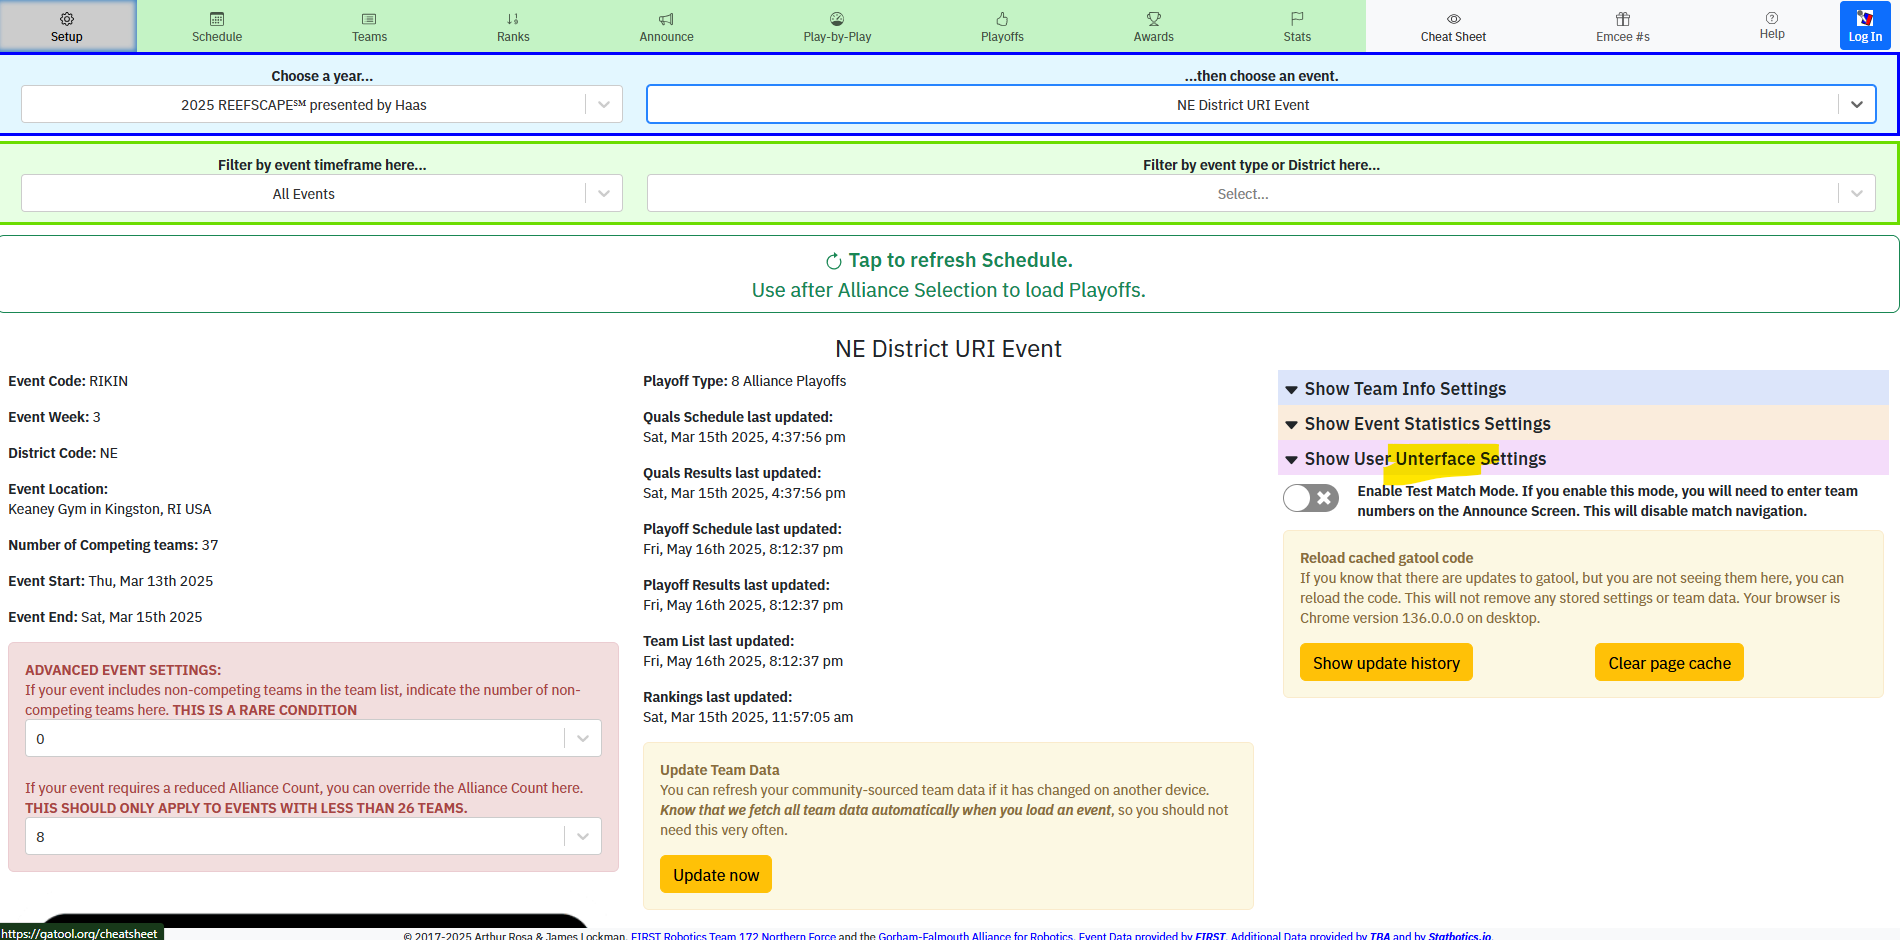The height and width of the screenshot is (940, 1900).
Task: Collapse Show User Interface Settings section
Action: point(1583,458)
